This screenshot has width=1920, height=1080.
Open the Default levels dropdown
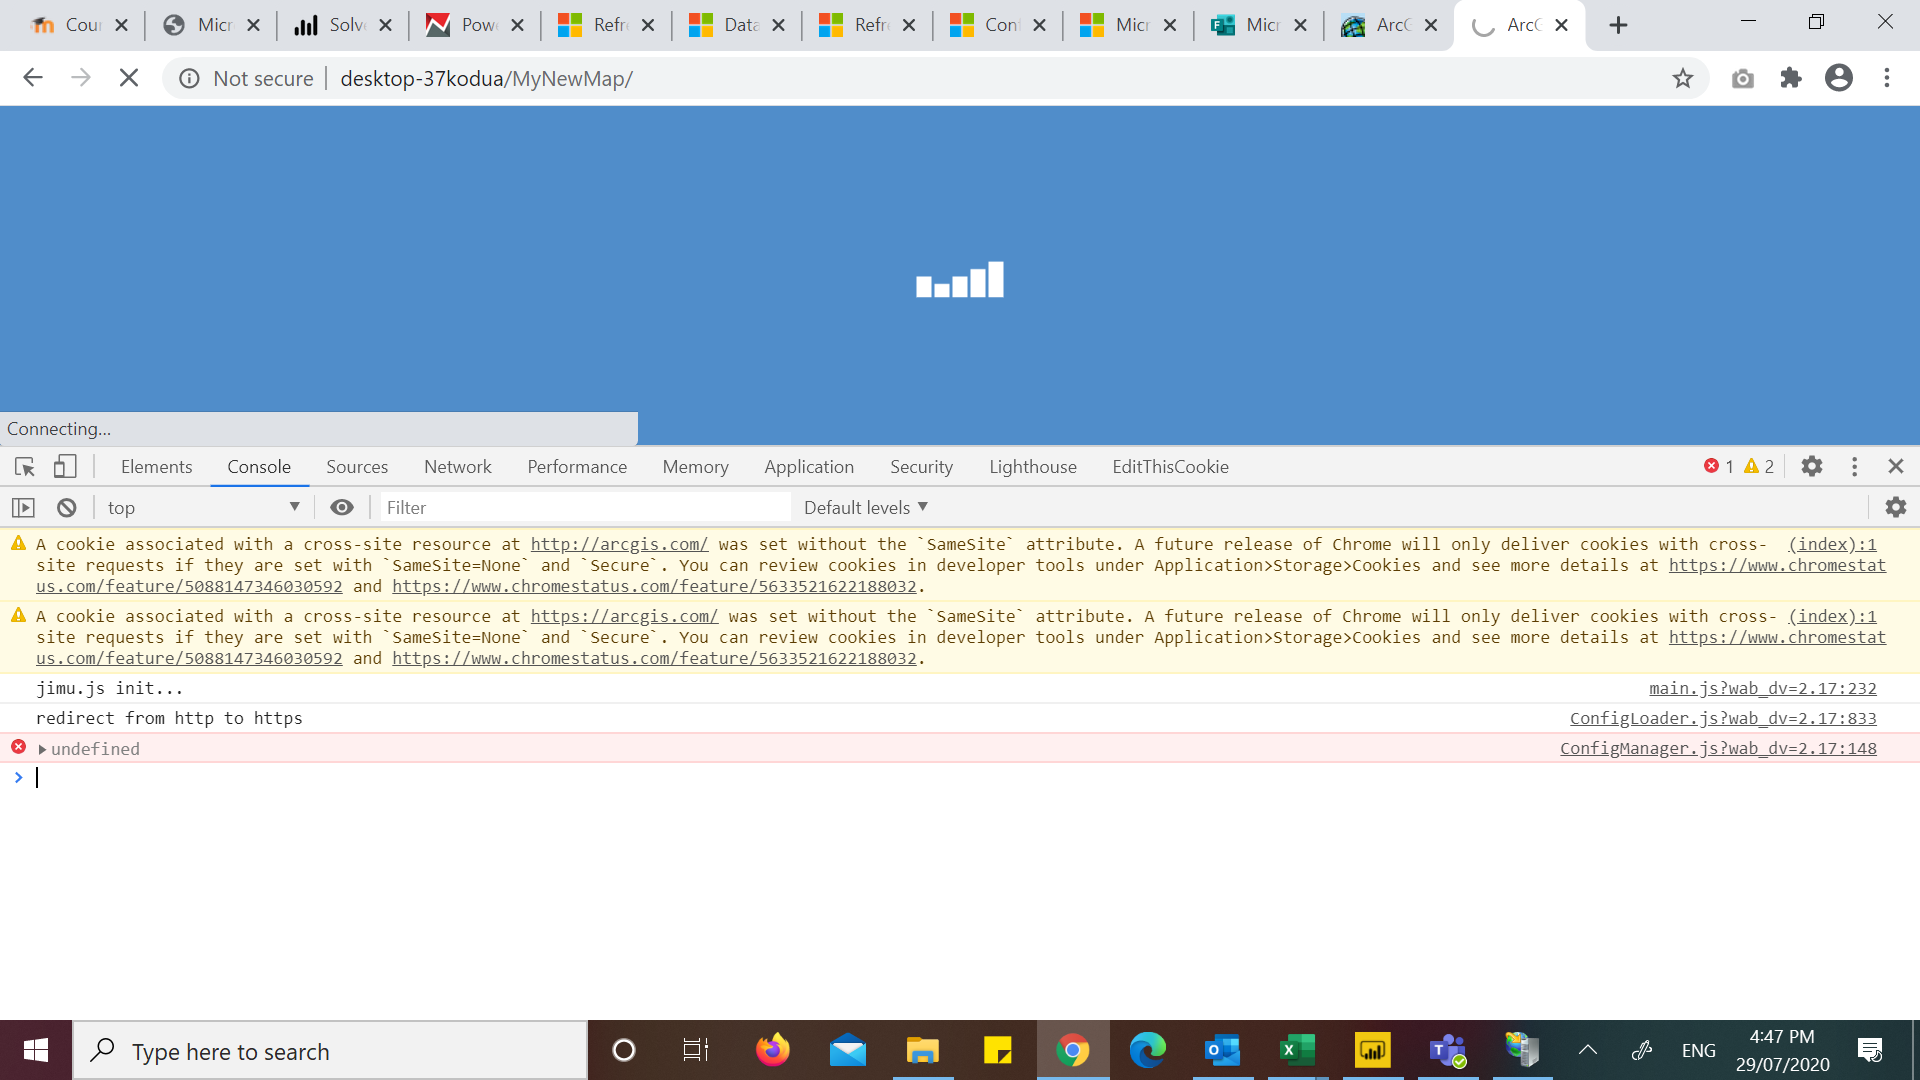click(x=866, y=508)
